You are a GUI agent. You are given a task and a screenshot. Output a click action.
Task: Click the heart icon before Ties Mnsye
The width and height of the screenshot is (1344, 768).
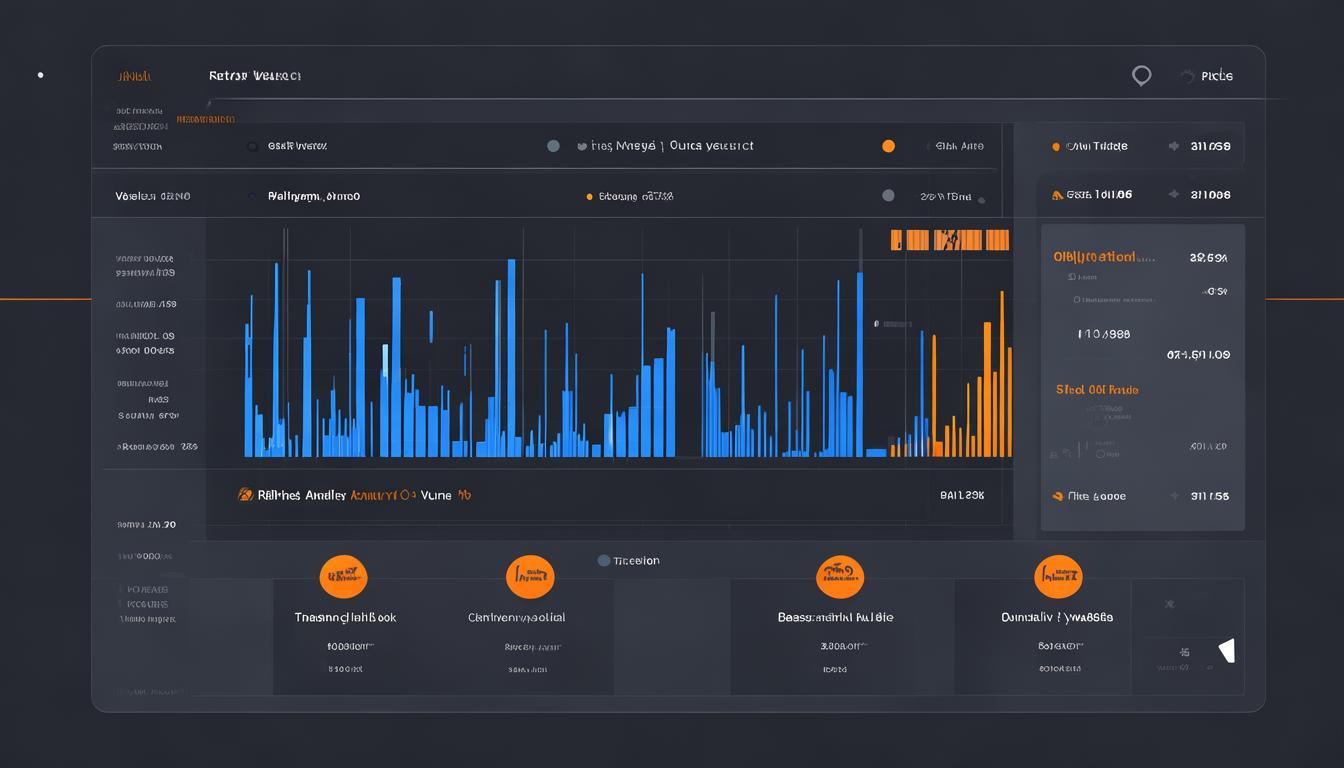tap(582, 146)
